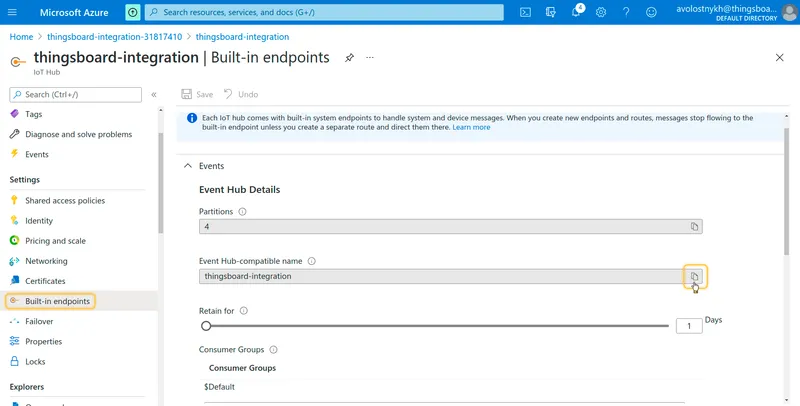
Task: Open Identity settings
Action: 39,221
